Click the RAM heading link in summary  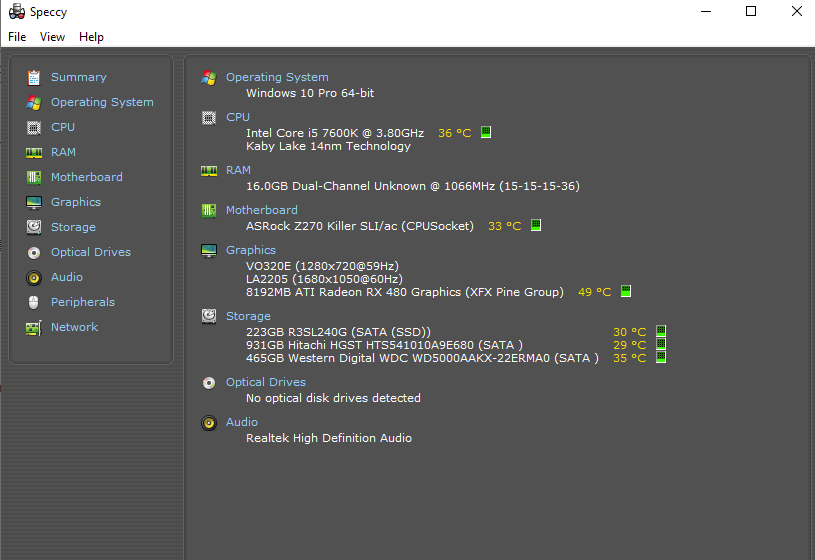coord(238,170)
